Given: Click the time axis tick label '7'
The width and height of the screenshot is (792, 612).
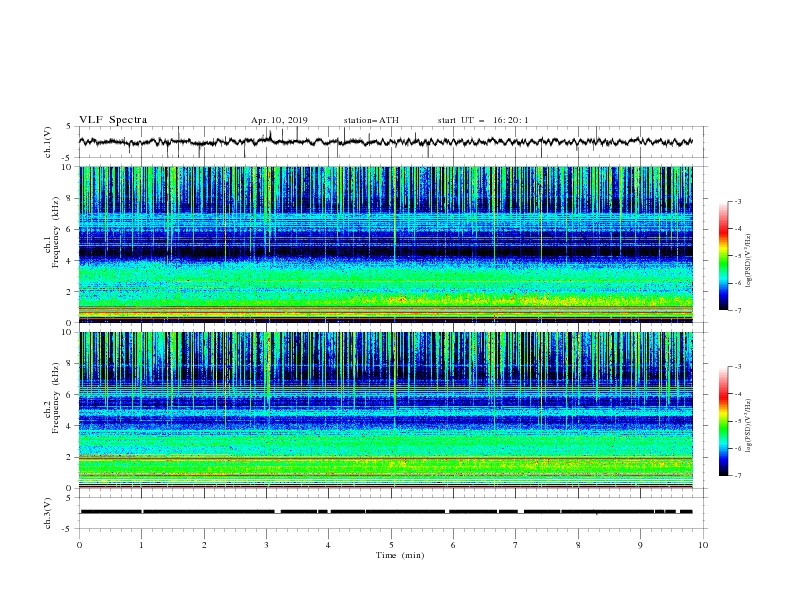Looking at the screenshot, I should (516, 545).
